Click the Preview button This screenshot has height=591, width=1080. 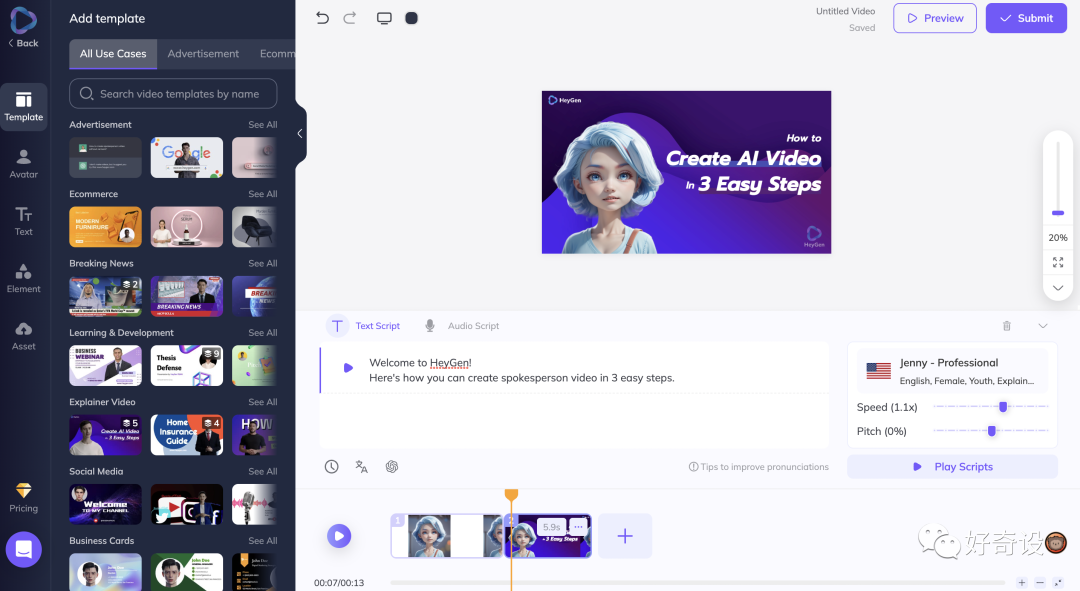935,18
